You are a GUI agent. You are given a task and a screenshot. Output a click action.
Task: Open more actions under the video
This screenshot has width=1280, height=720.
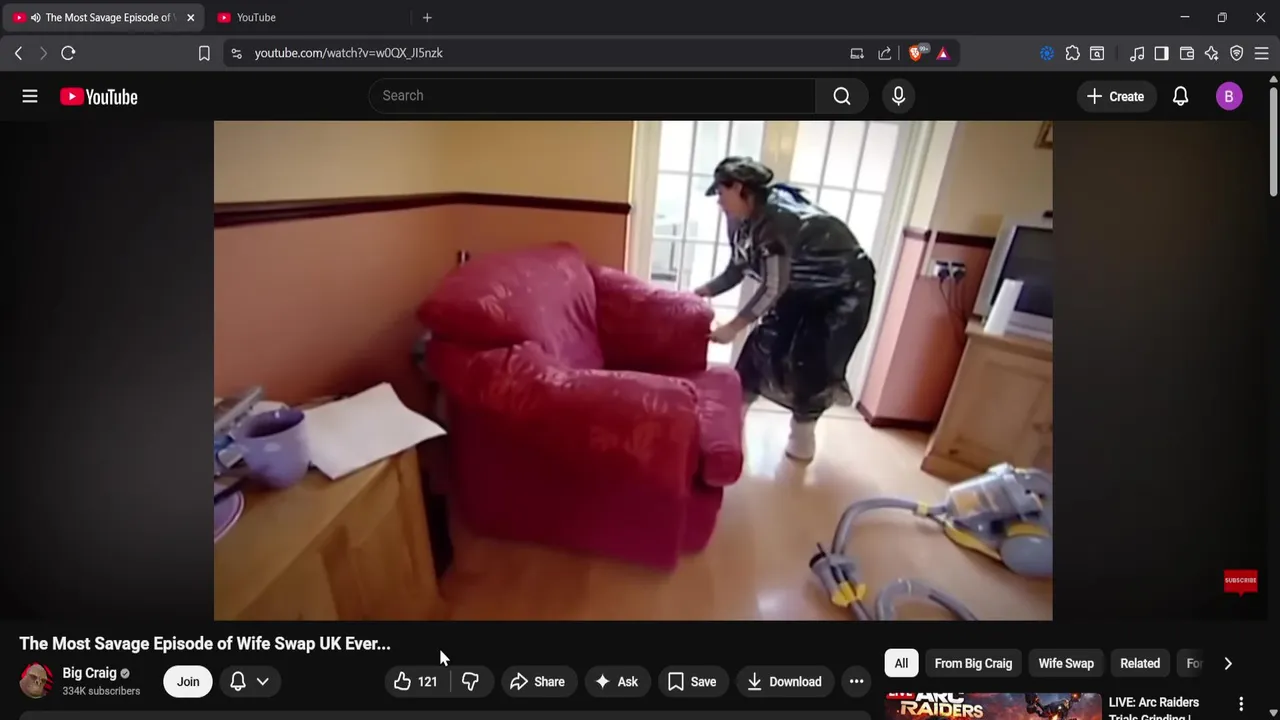856,681
